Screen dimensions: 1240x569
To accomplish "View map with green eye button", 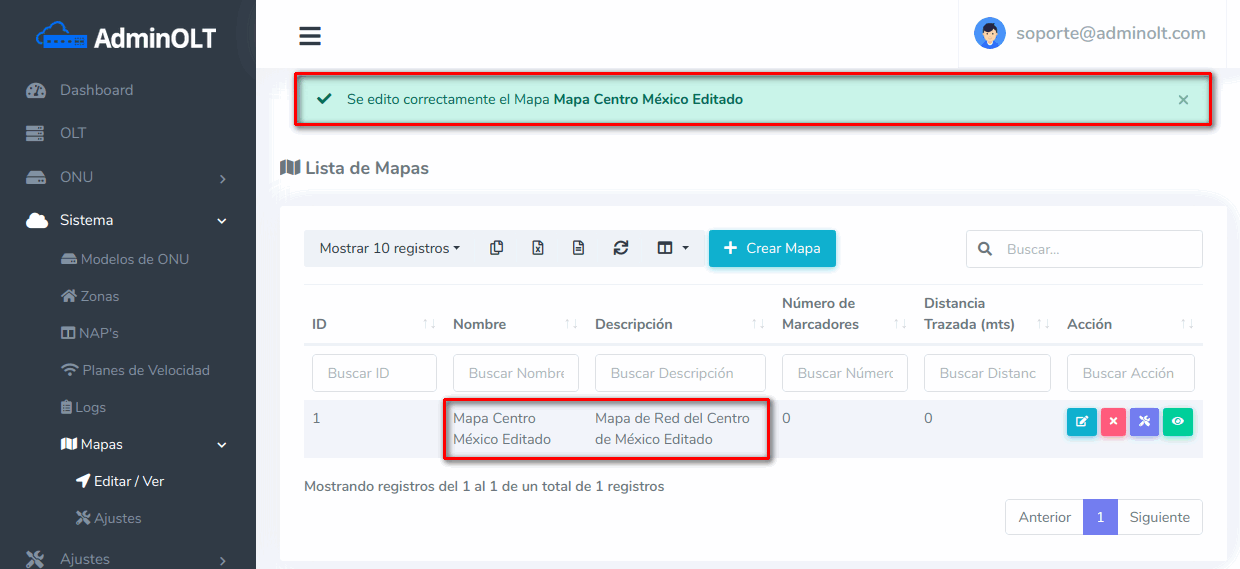I will (x=1177, y=422).
